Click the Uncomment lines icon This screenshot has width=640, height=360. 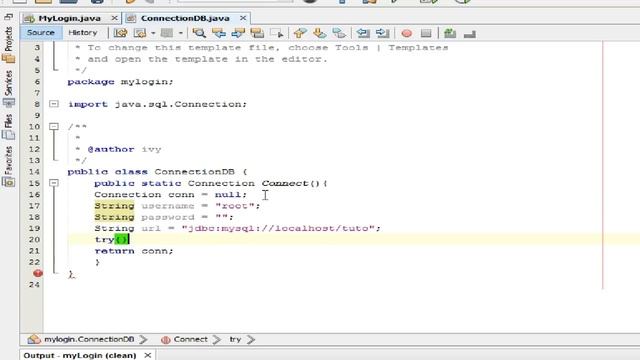470,34
